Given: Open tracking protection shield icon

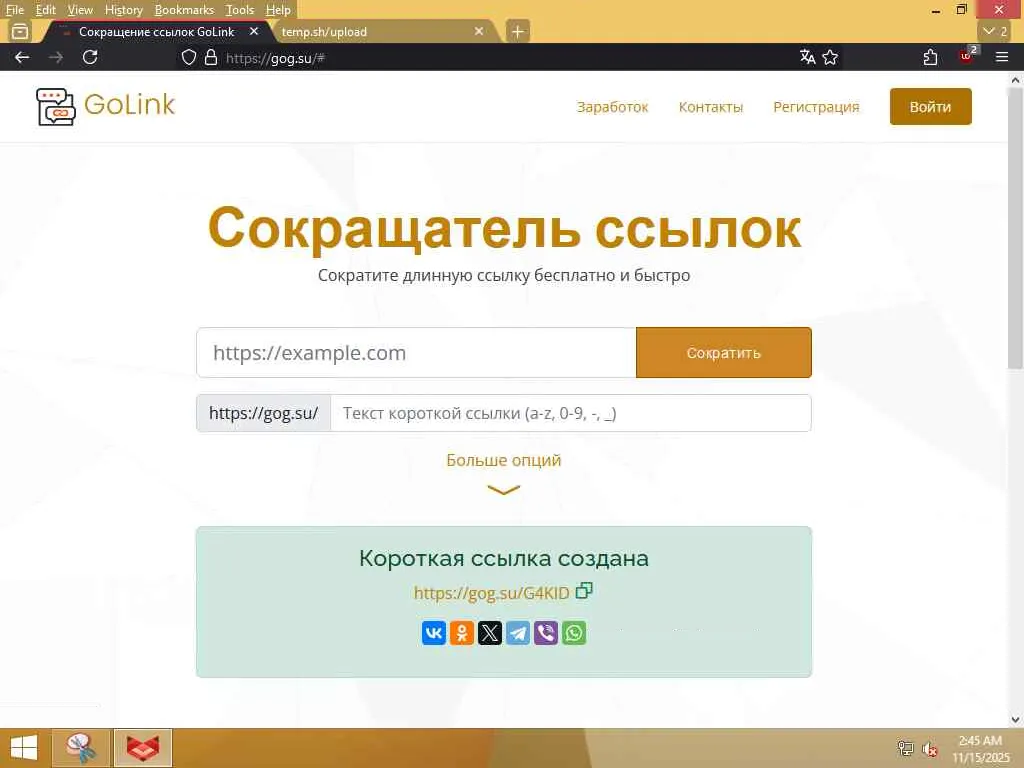Looking at the screenshot, I should (x=189, y=57).
